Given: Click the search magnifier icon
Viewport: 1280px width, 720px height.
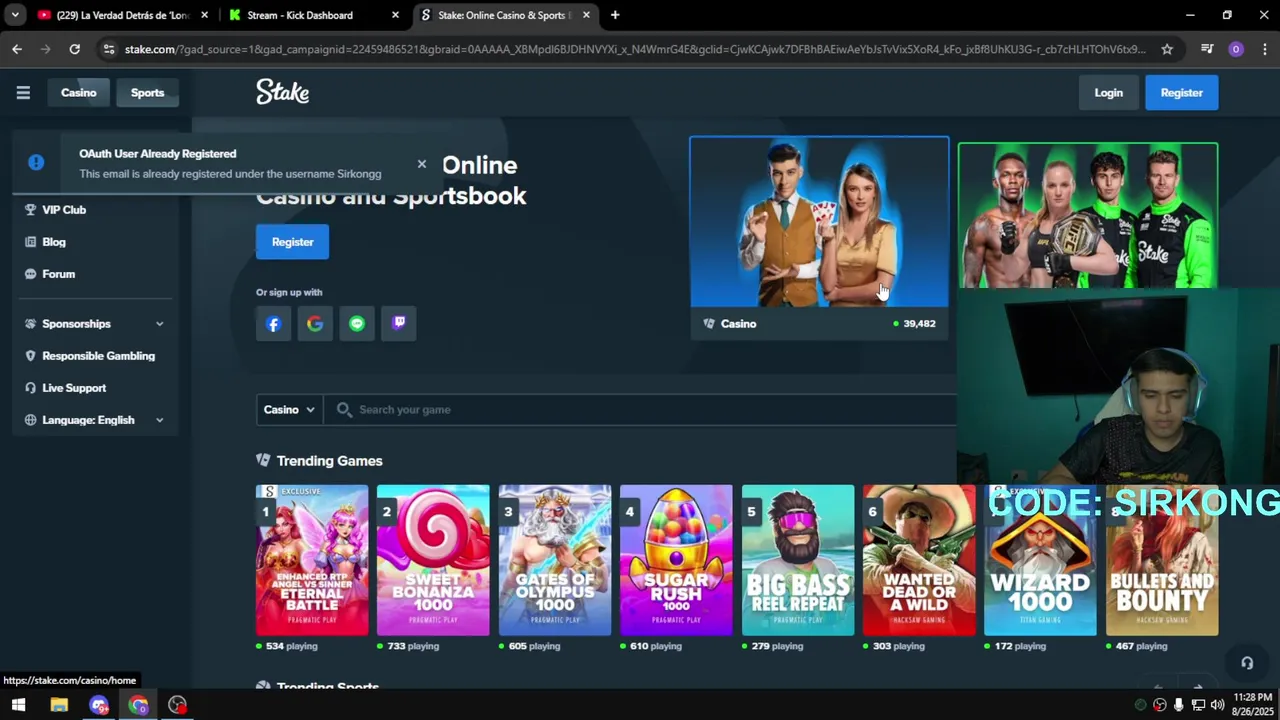Looking at the screenshot, I should [x=344, y=409].
